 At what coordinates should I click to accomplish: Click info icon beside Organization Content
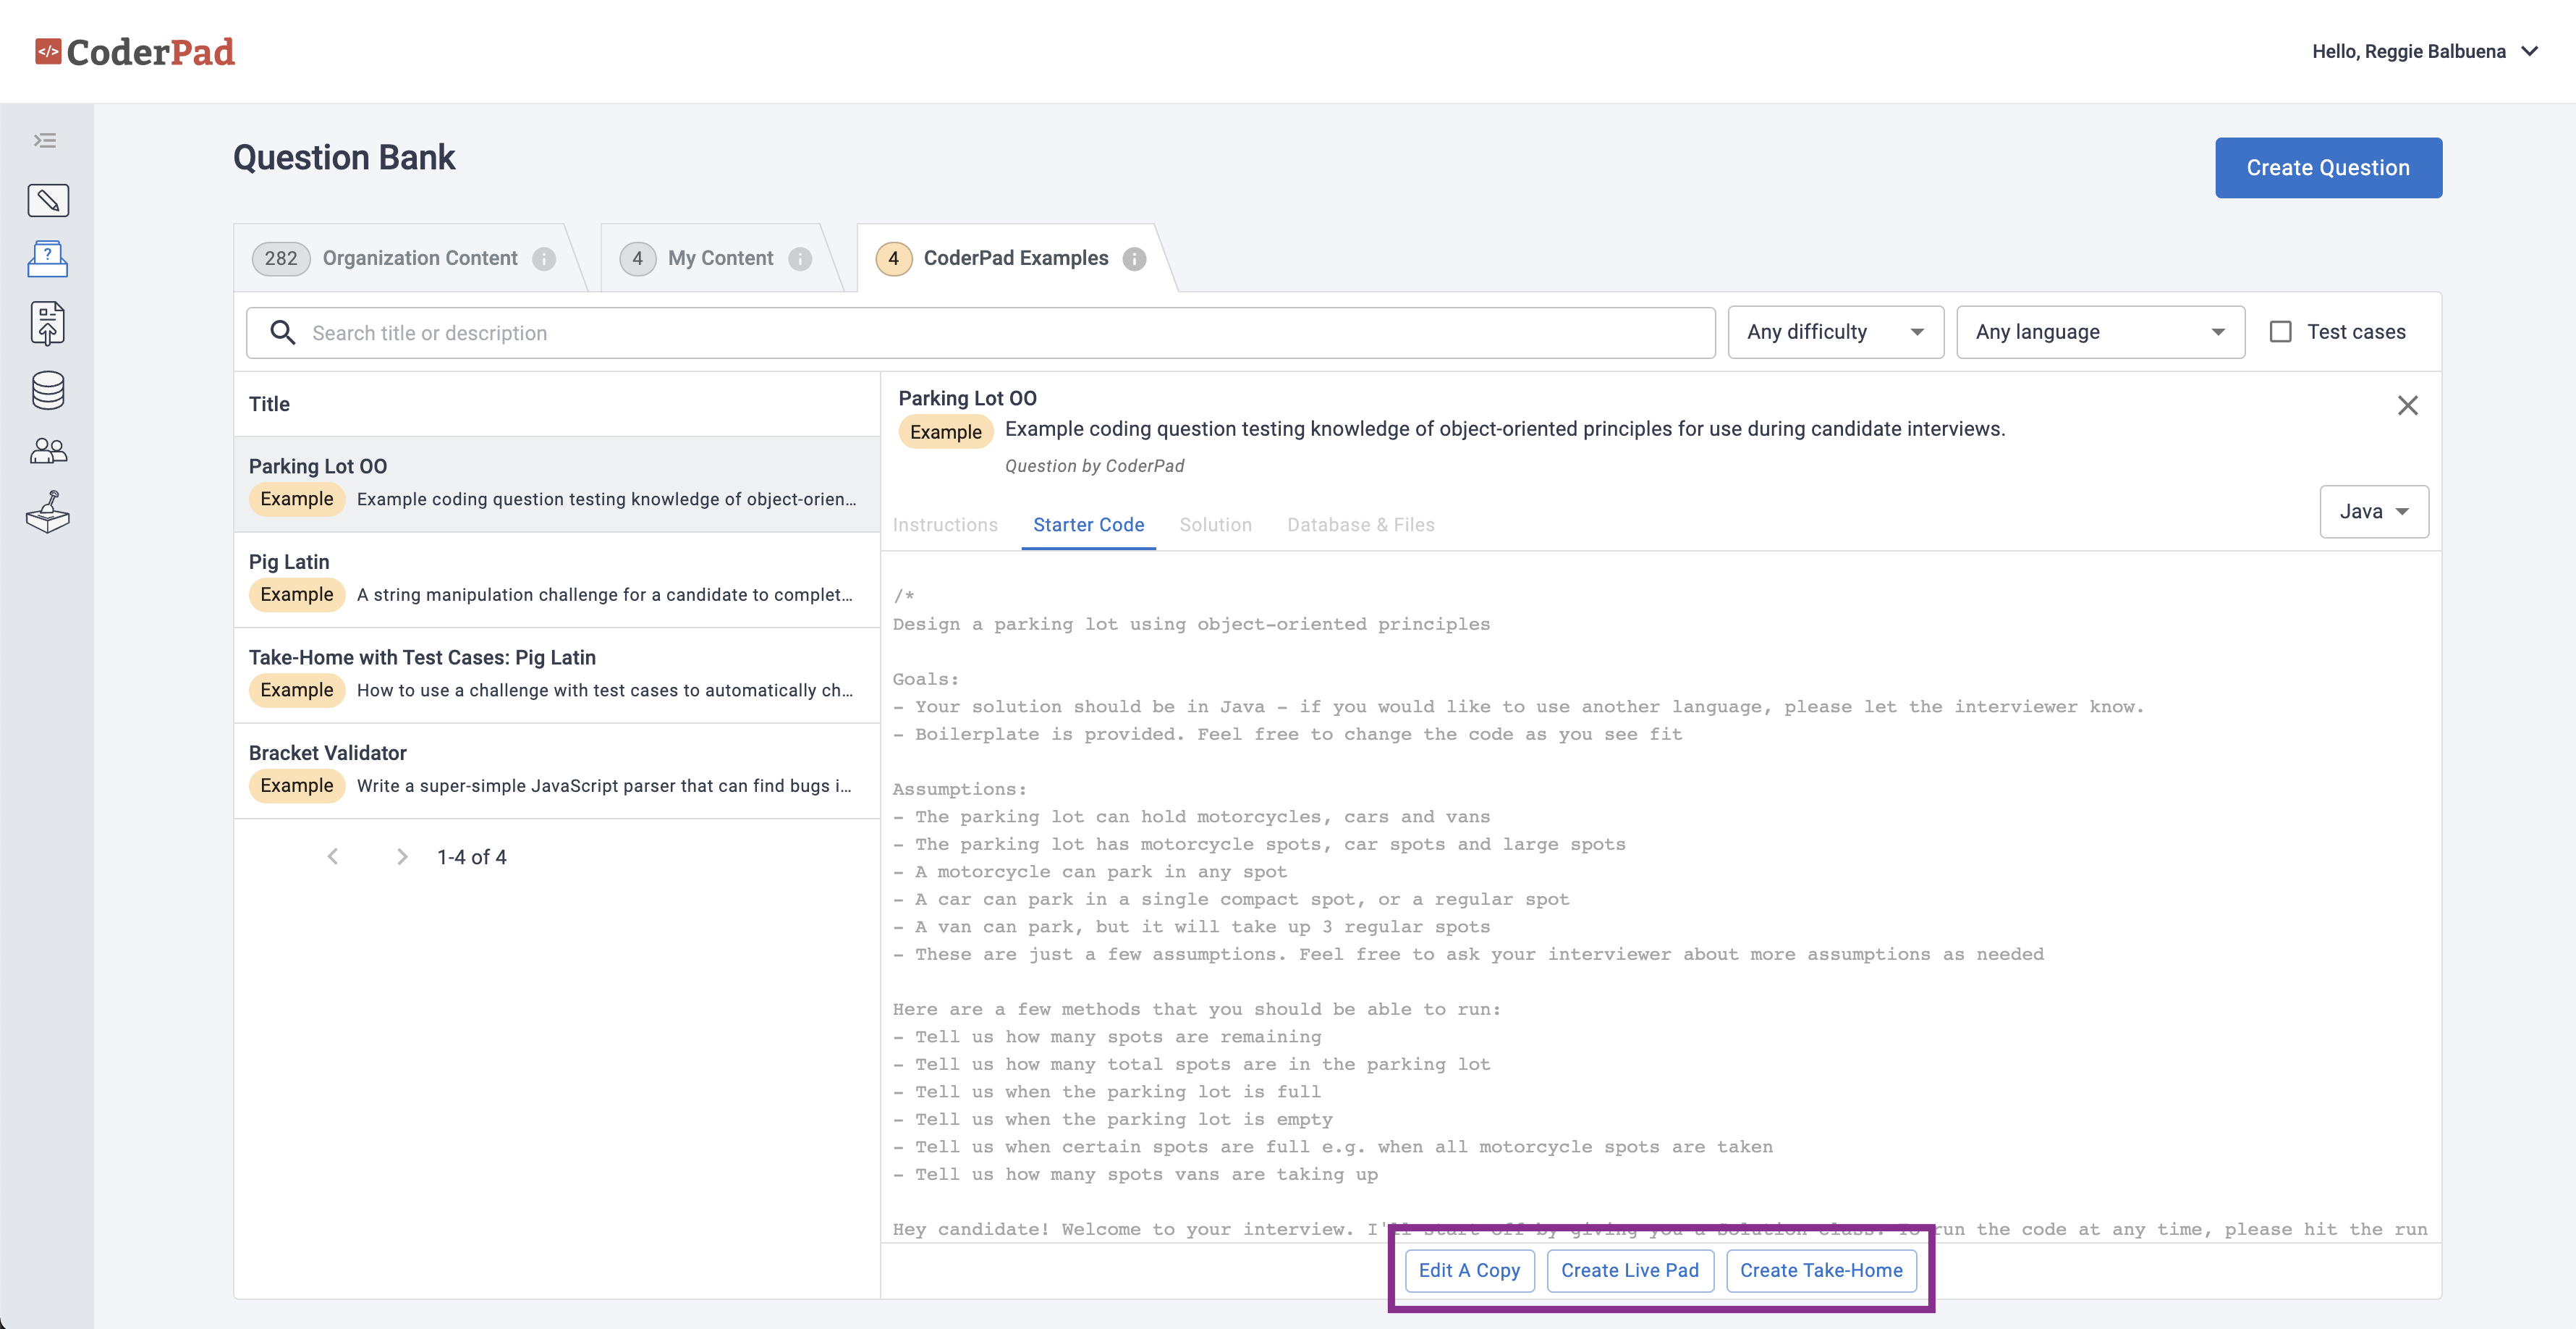click(543, 259)
